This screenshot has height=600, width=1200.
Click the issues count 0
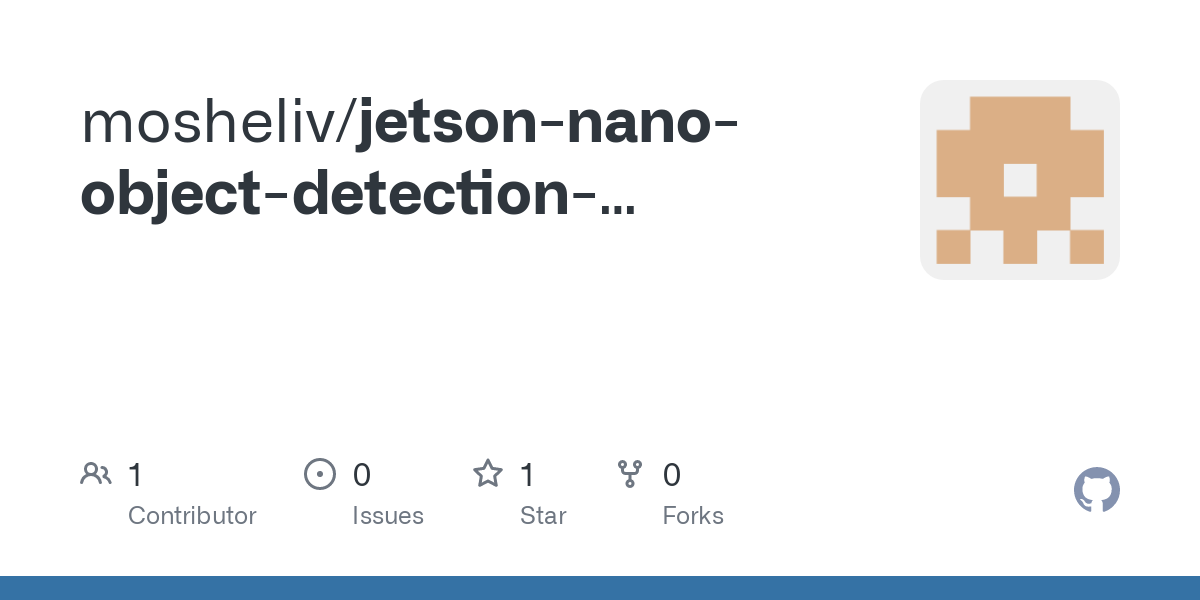[362, 475]
